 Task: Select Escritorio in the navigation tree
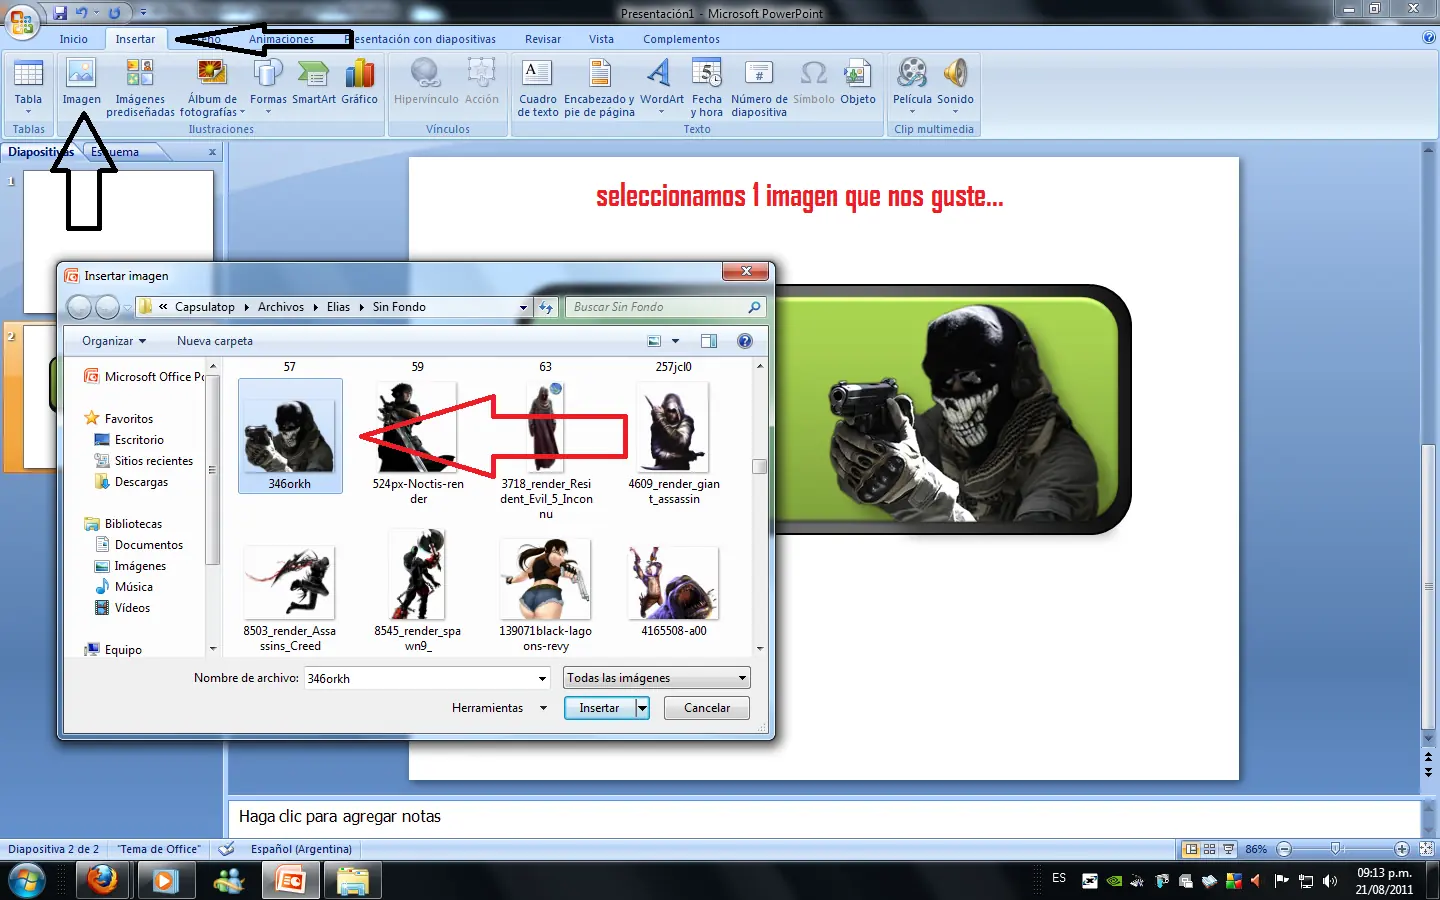click(x=139, y=440)
